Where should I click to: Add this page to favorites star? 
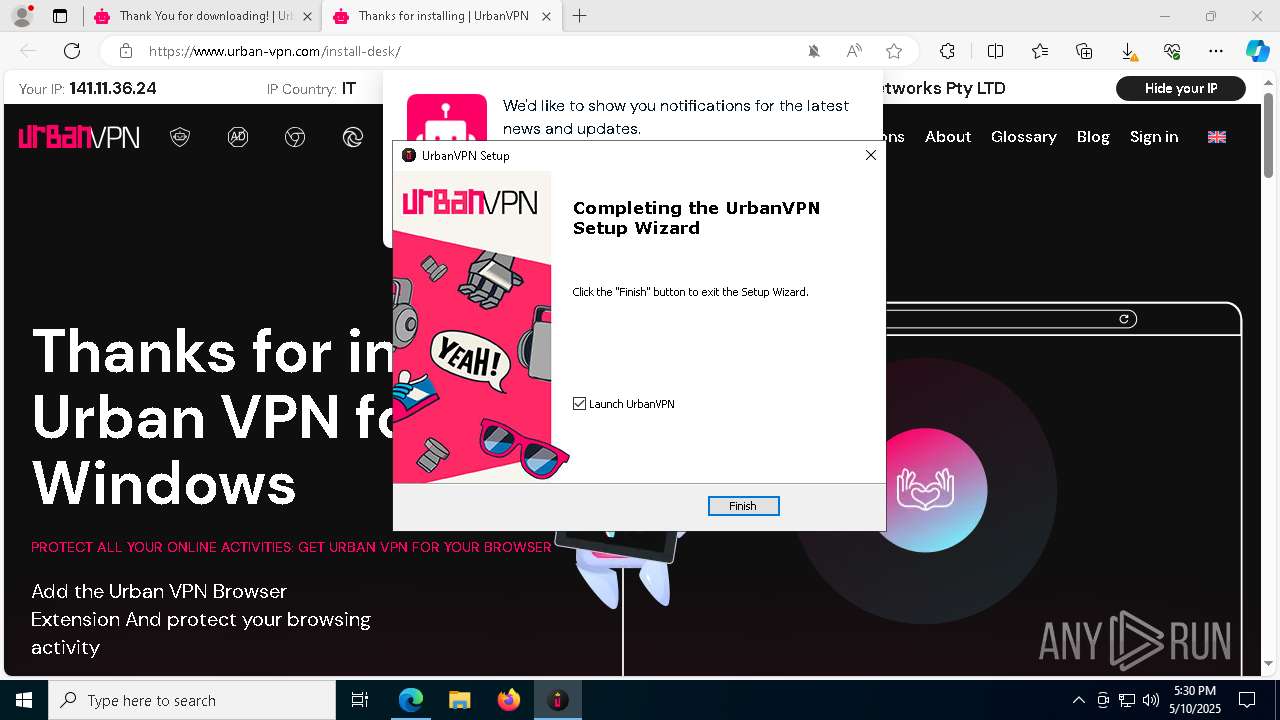click(894, 51)
